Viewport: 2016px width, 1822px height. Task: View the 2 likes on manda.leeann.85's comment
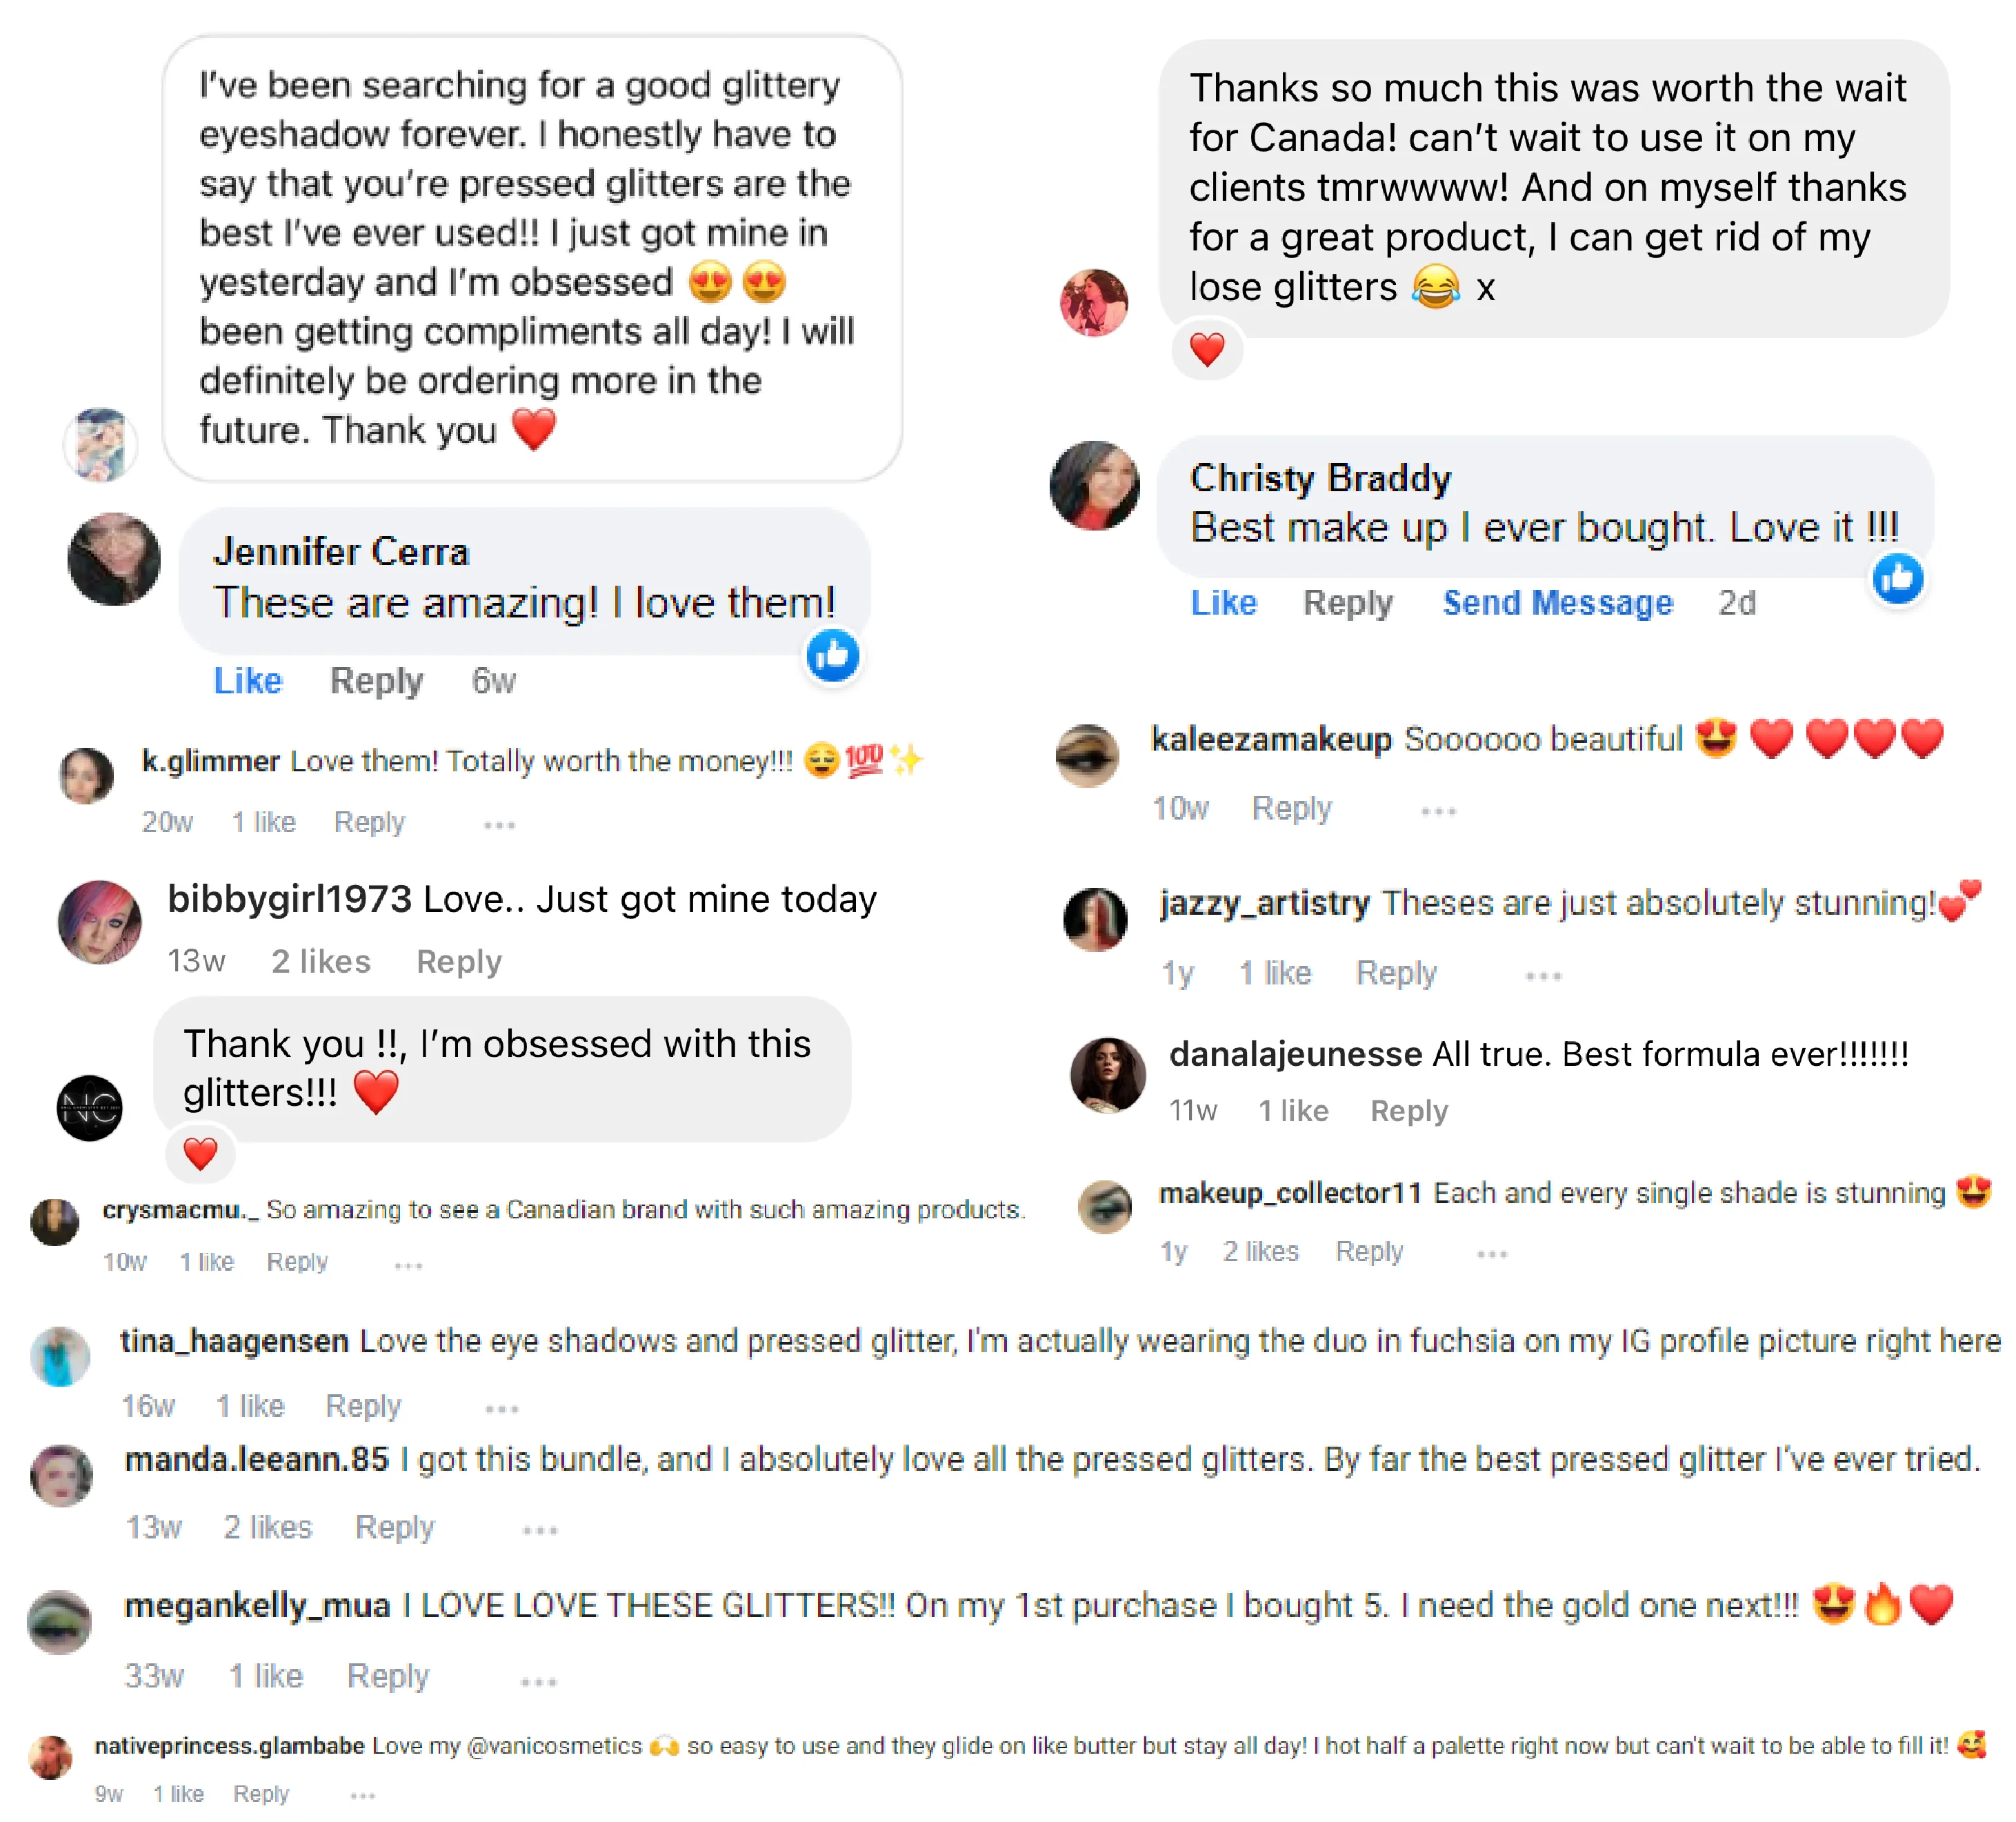pos(268,1528)
